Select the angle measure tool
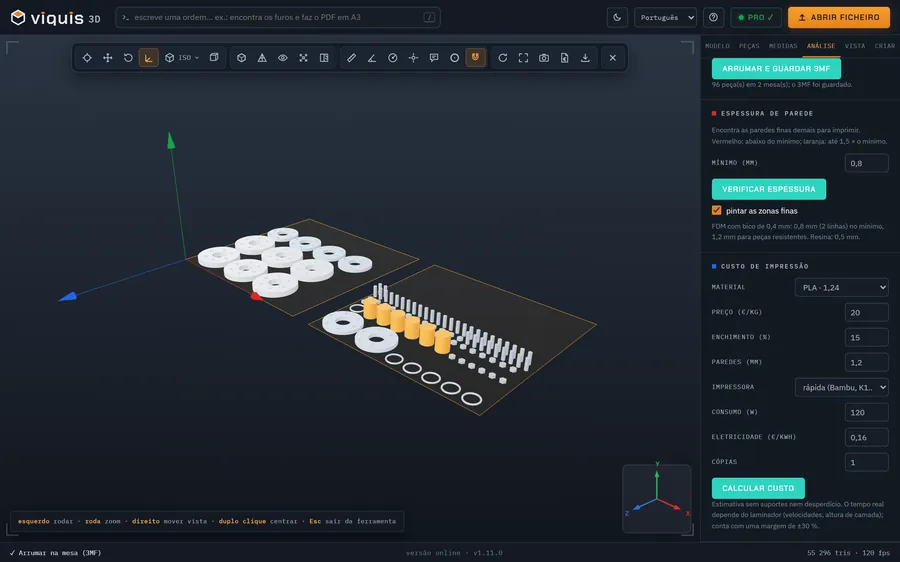The height and width of the screenshot is (562, 900). tap(372, 57)
